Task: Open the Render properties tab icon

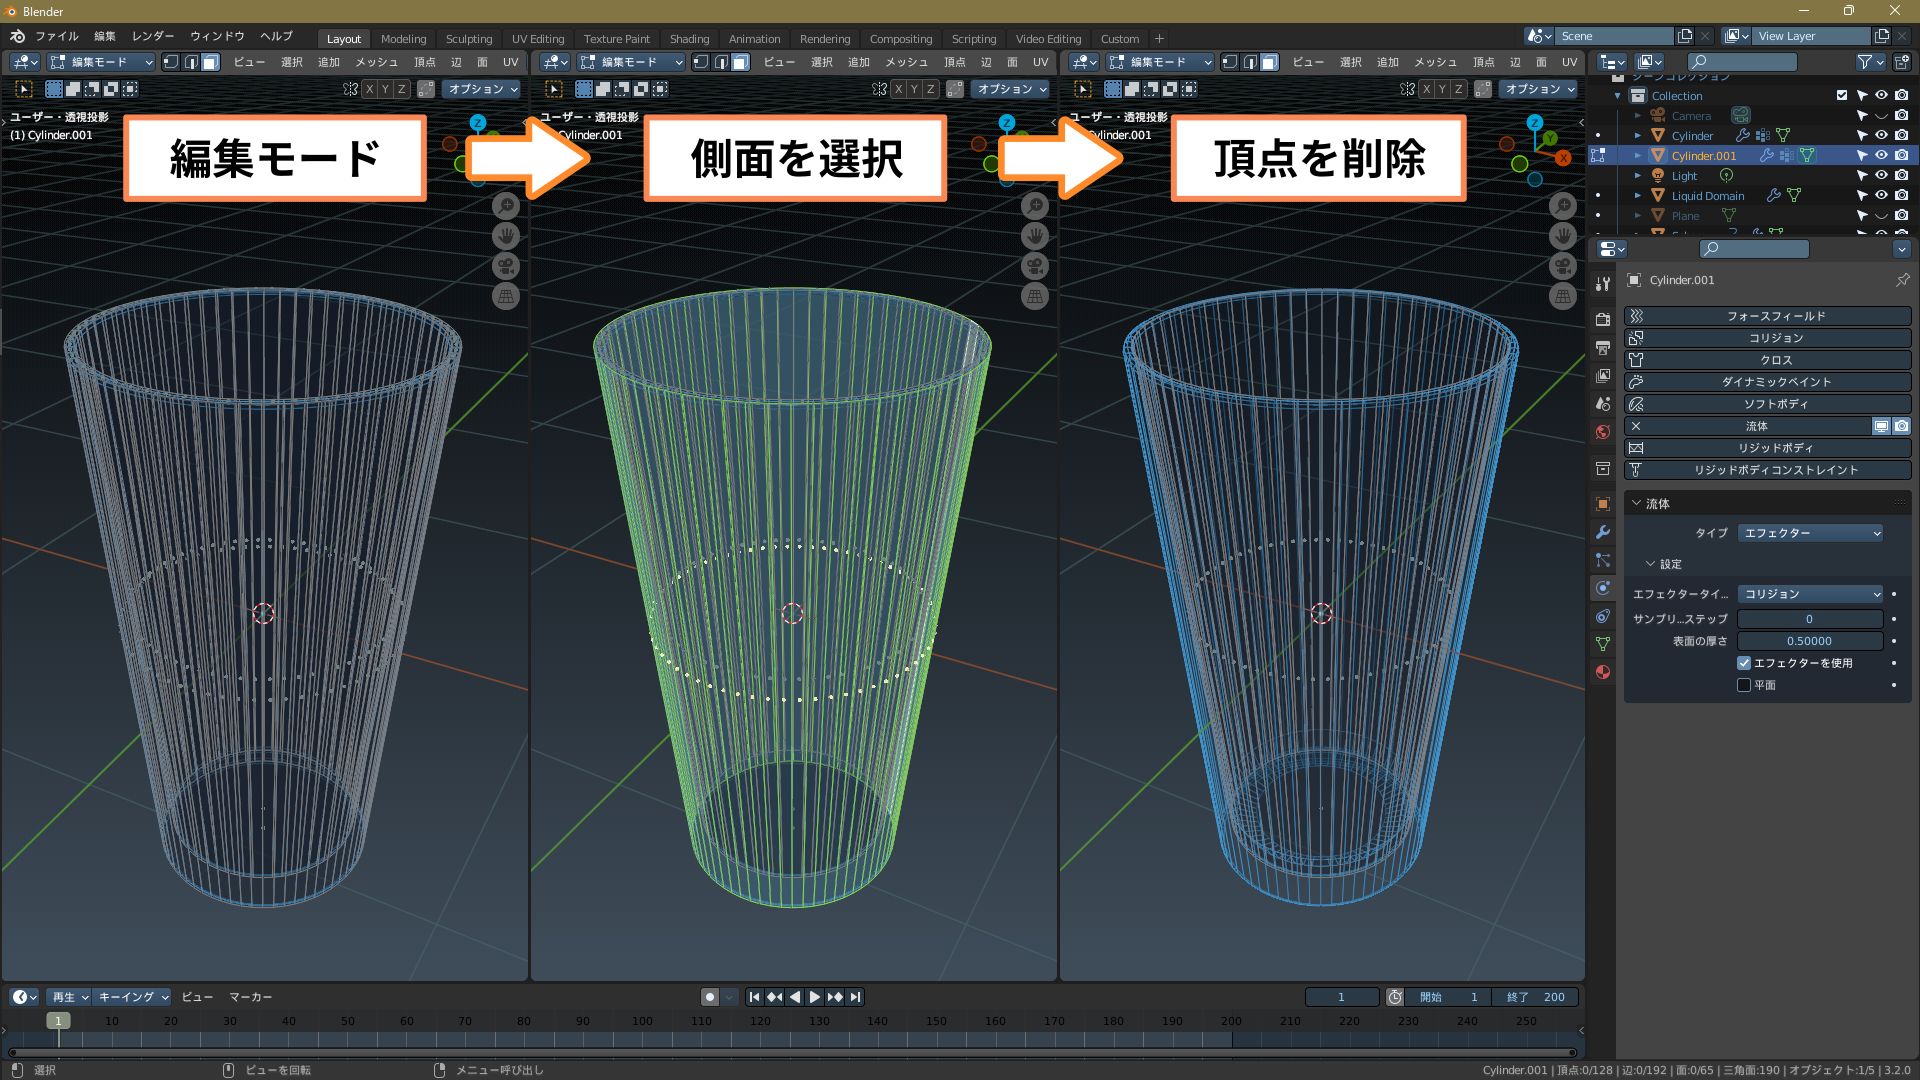Action: (x=1603, y=319)
